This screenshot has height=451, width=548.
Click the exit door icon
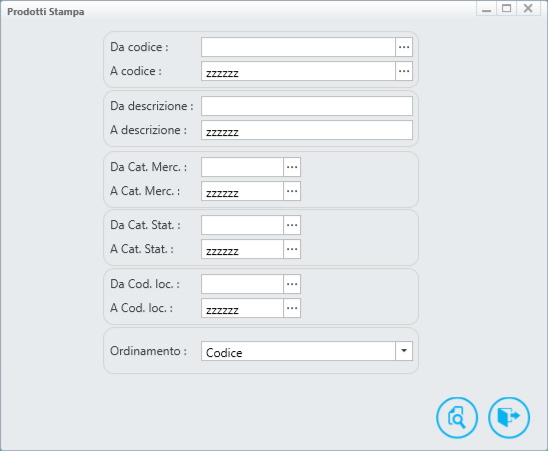pos(509,417)
